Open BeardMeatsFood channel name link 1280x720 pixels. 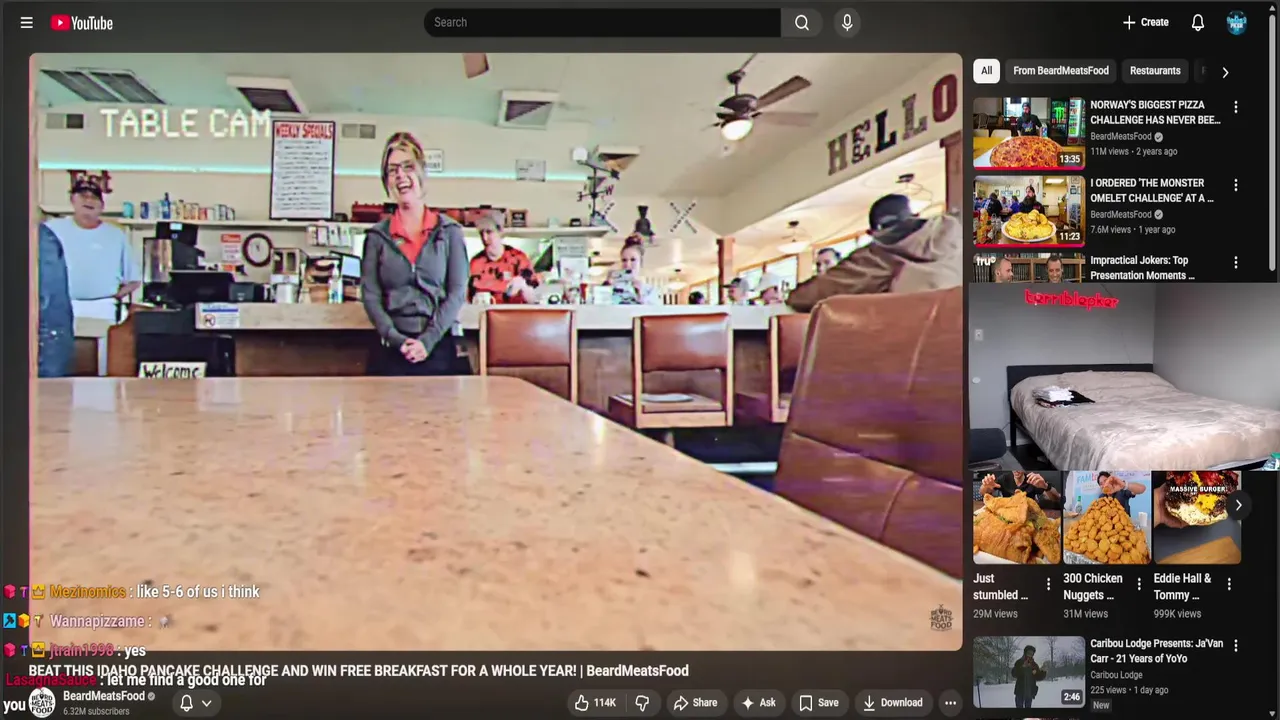[104, 696]
